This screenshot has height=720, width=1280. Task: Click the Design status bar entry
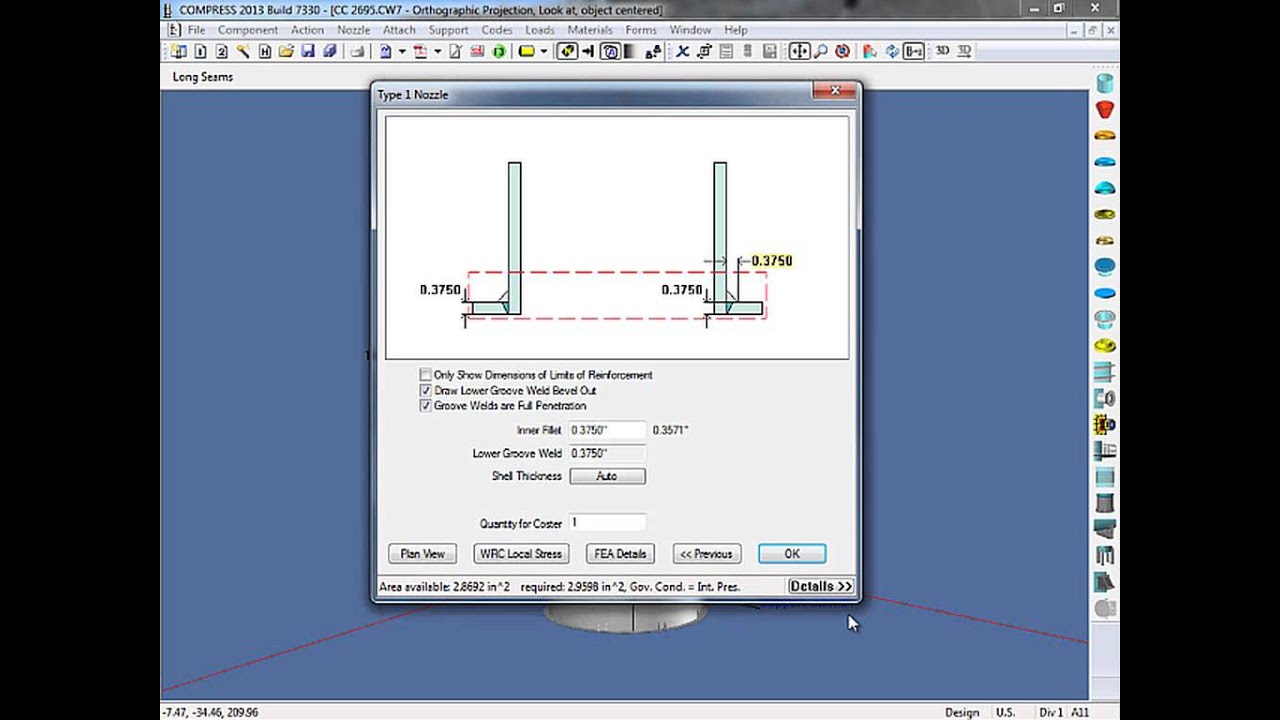(962, 712)
